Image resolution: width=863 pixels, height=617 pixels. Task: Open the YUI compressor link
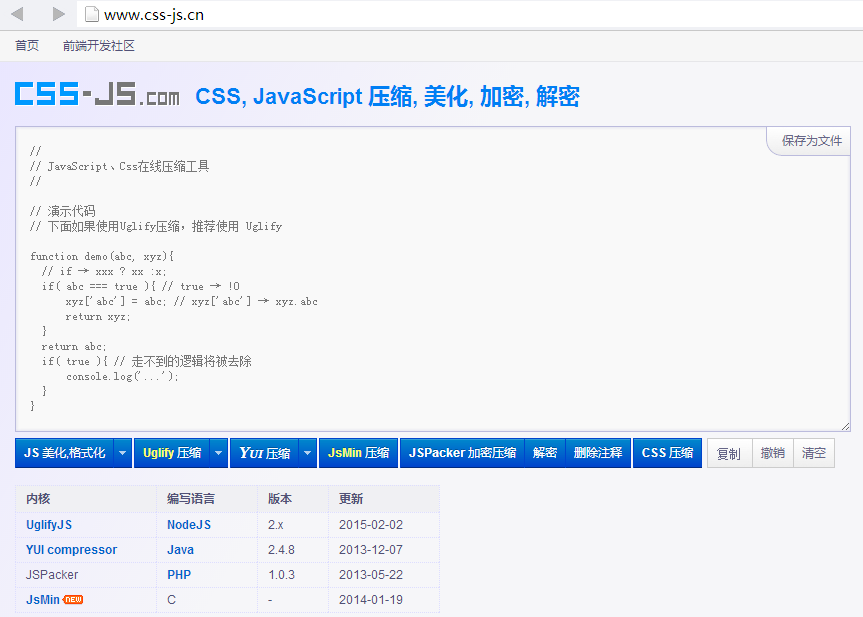point(72,549)
